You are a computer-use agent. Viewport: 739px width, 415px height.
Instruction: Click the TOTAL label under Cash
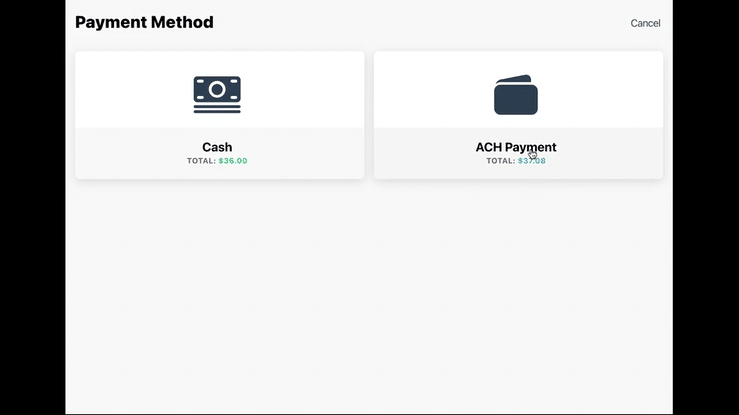[x=201, y=161]
